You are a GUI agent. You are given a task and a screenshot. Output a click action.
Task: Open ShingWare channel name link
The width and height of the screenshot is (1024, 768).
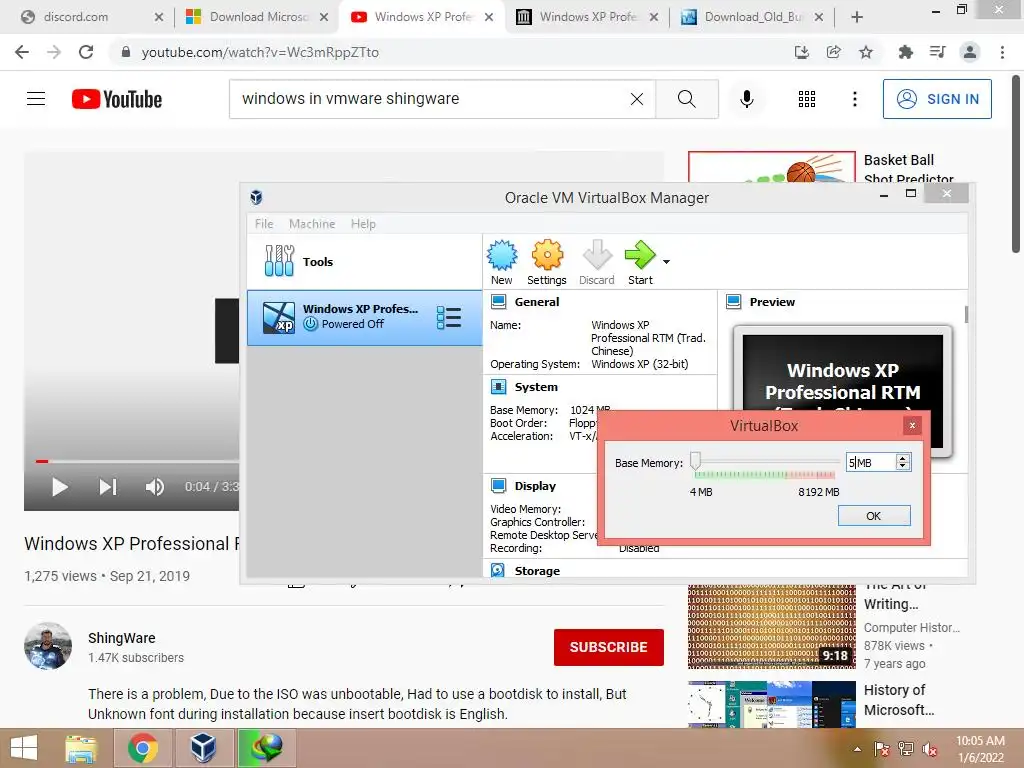point(121,638)
